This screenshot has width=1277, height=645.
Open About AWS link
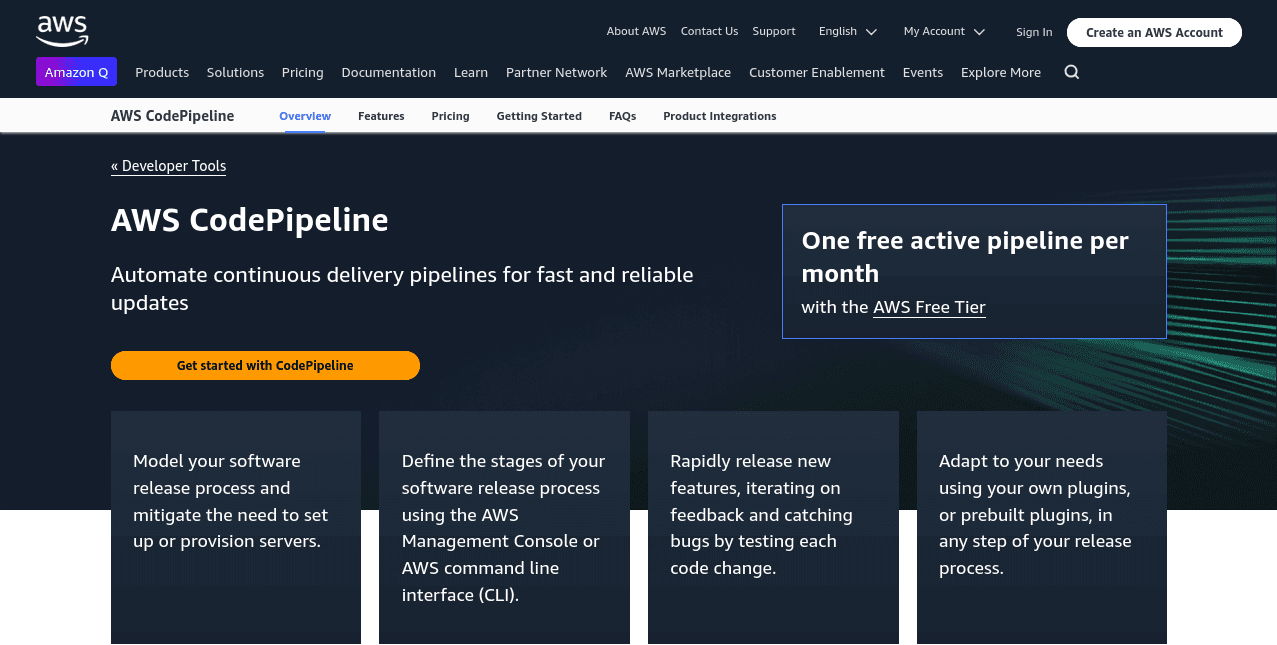coord(636,31)
